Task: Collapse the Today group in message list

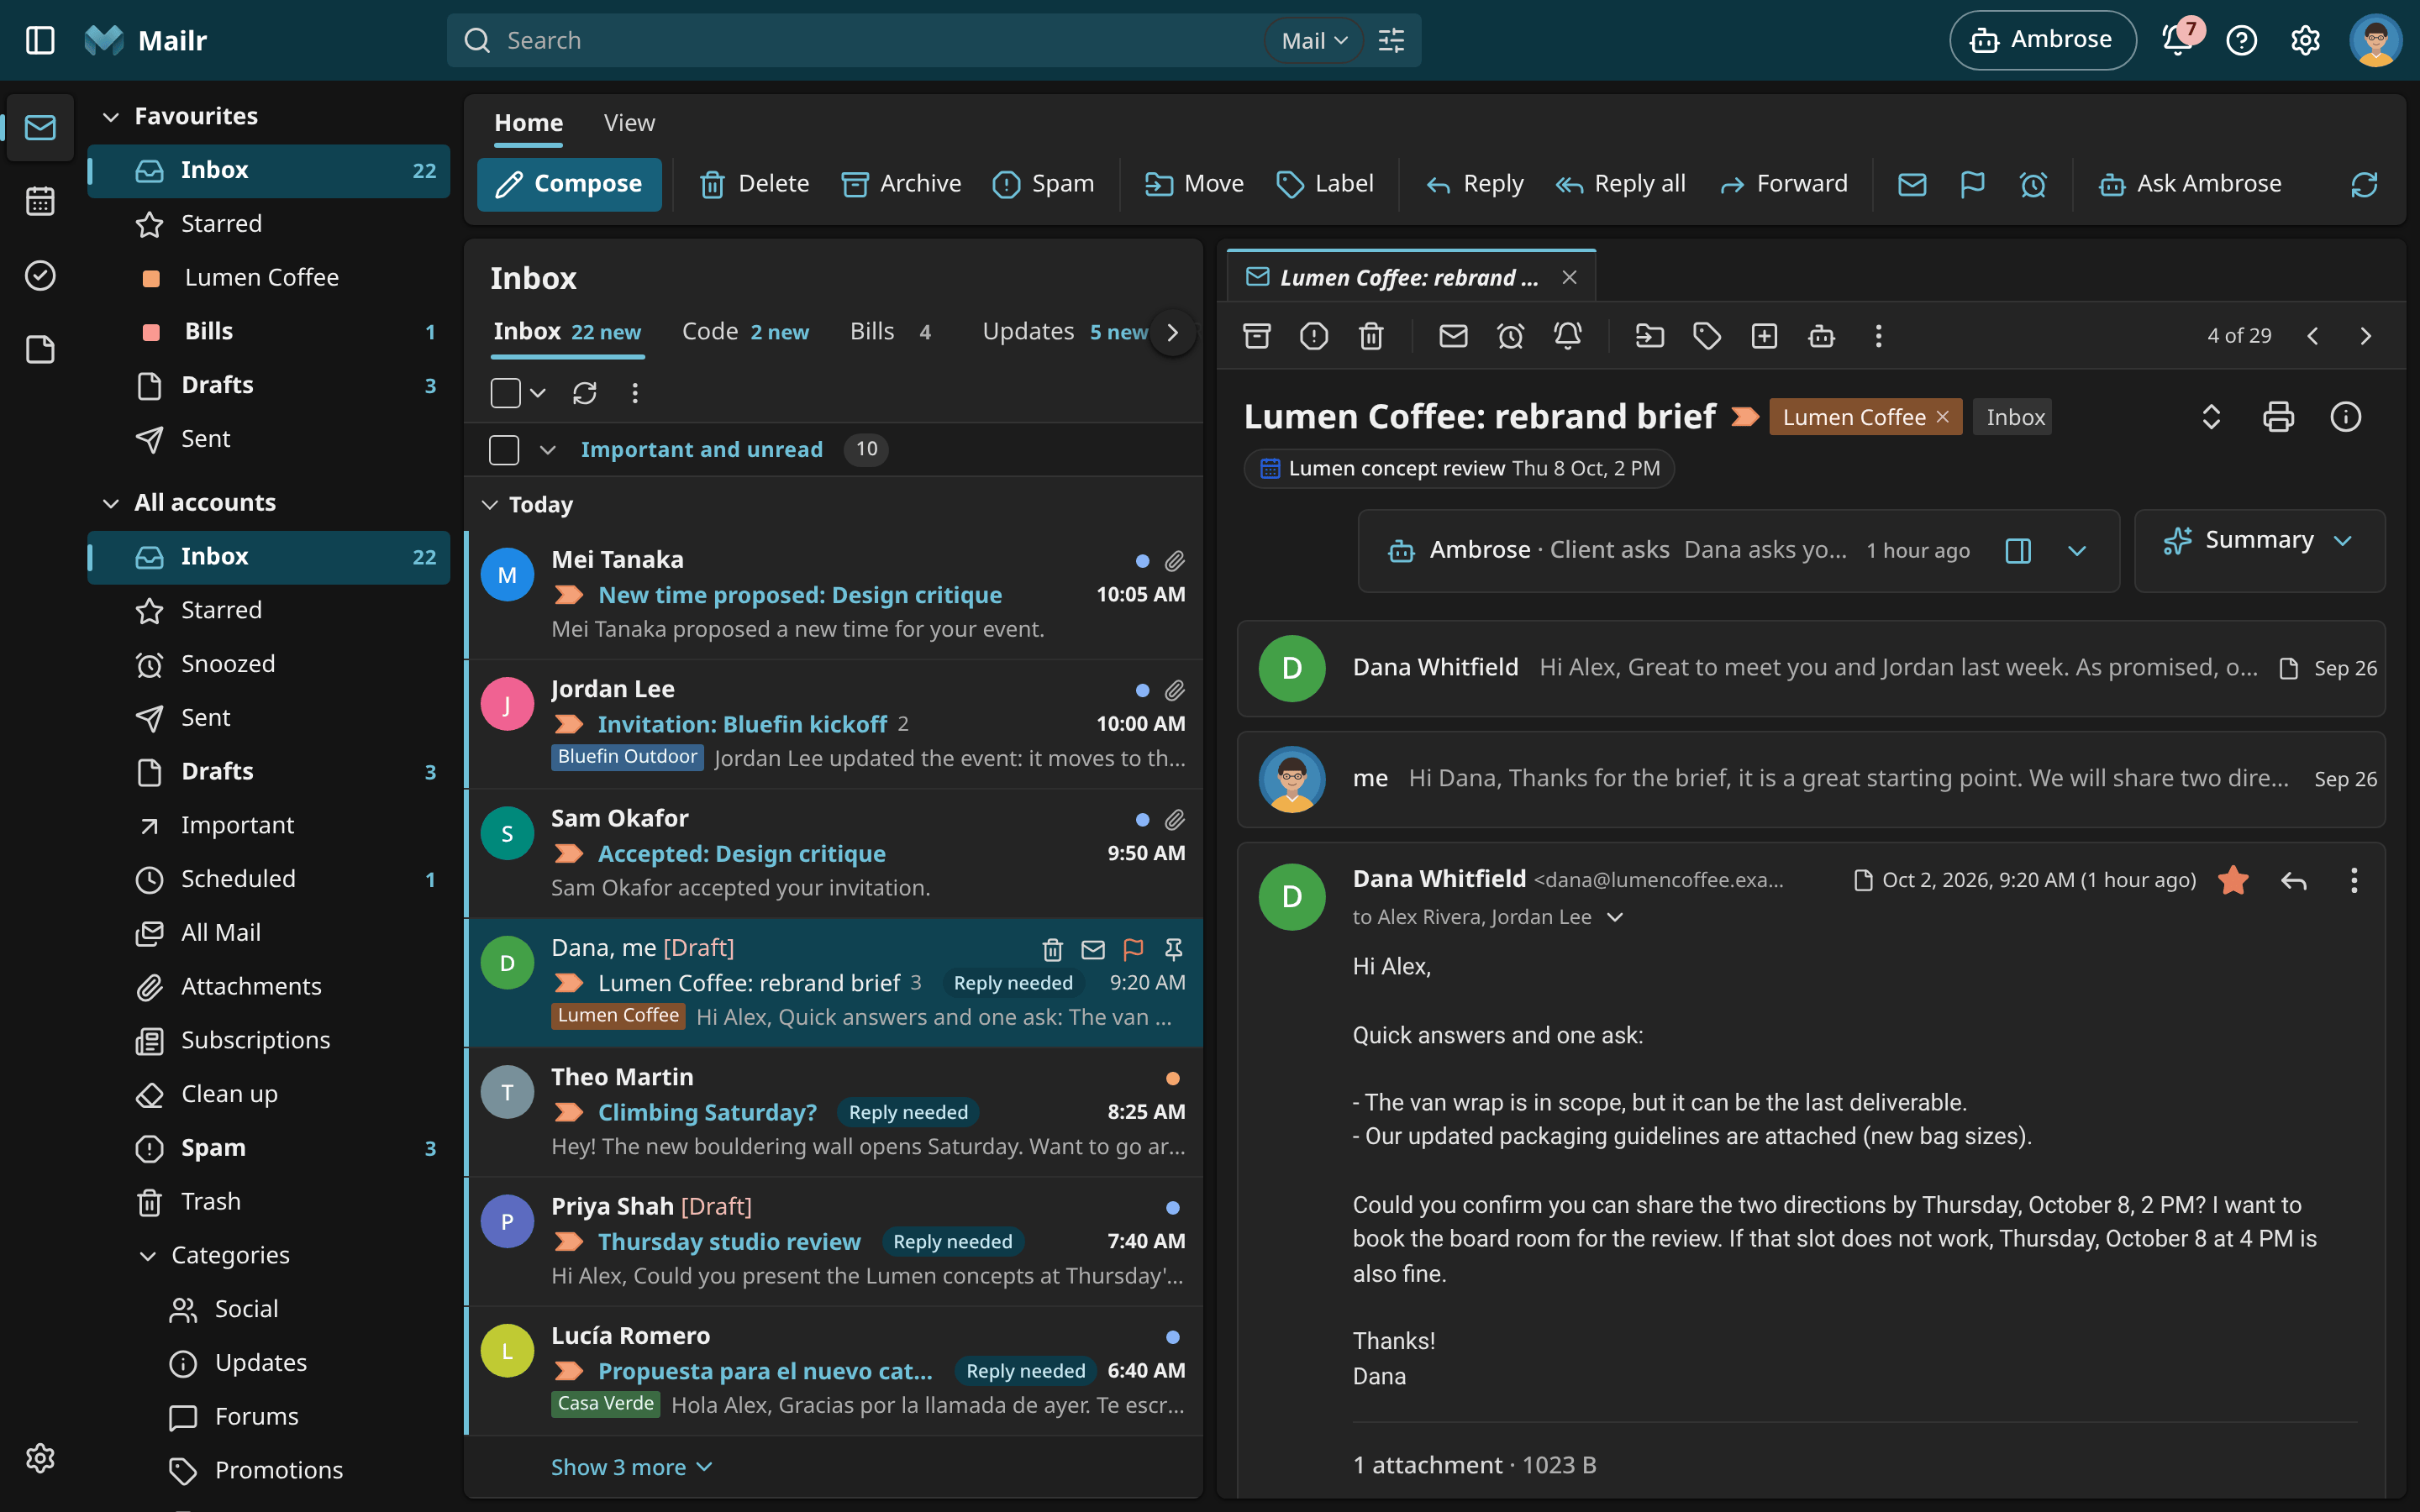Action: 490,505
